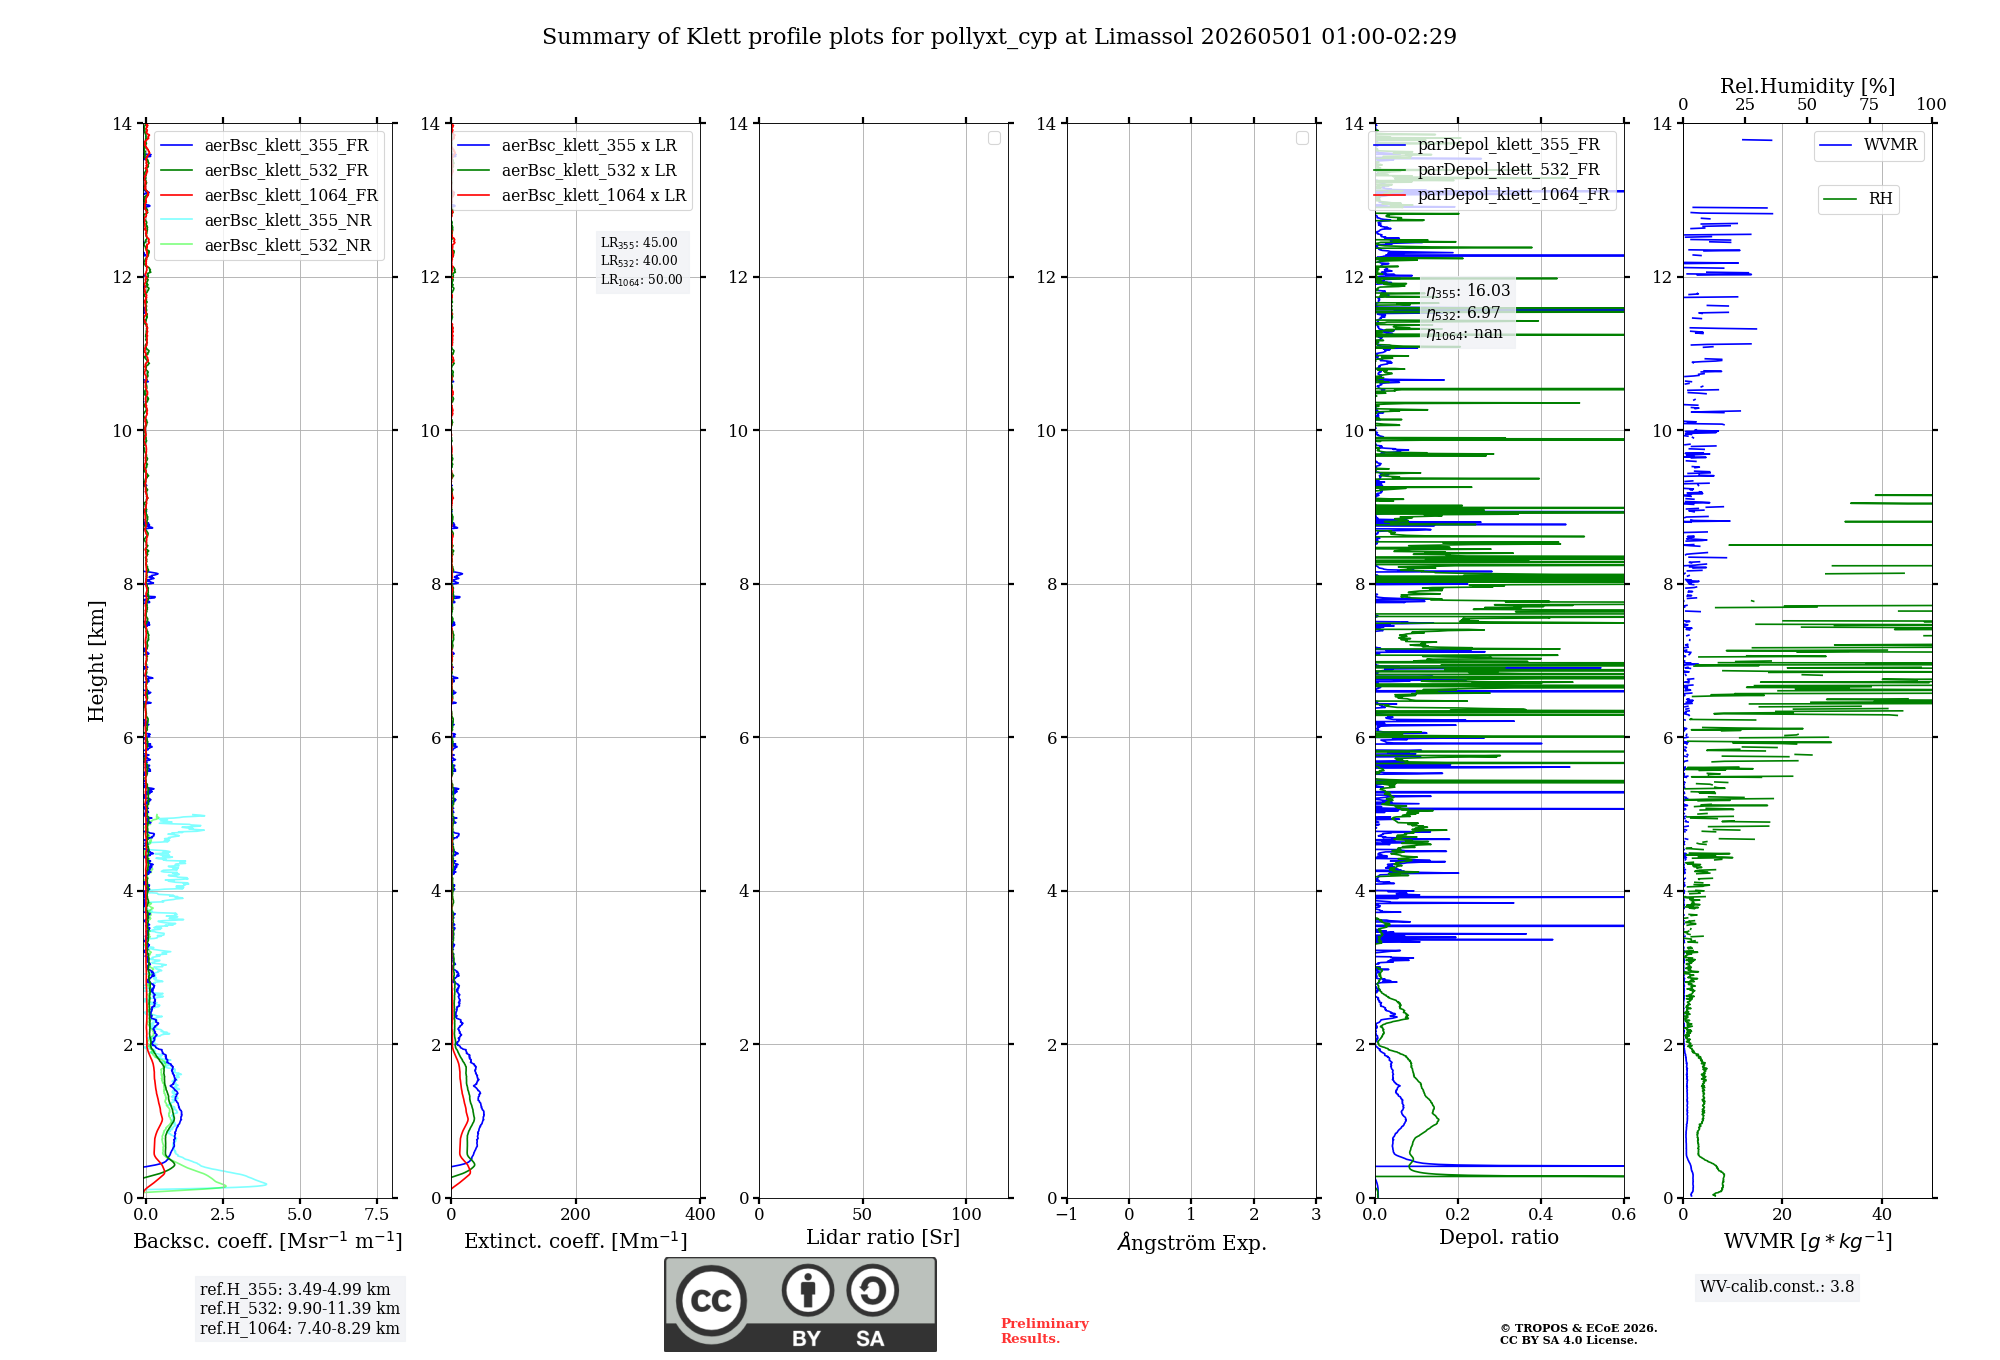The height and width of the screenshot is (1360, 2000).
Task: Click the ref.H_355: 3.49-4.99 km text
Action: 295,1290
